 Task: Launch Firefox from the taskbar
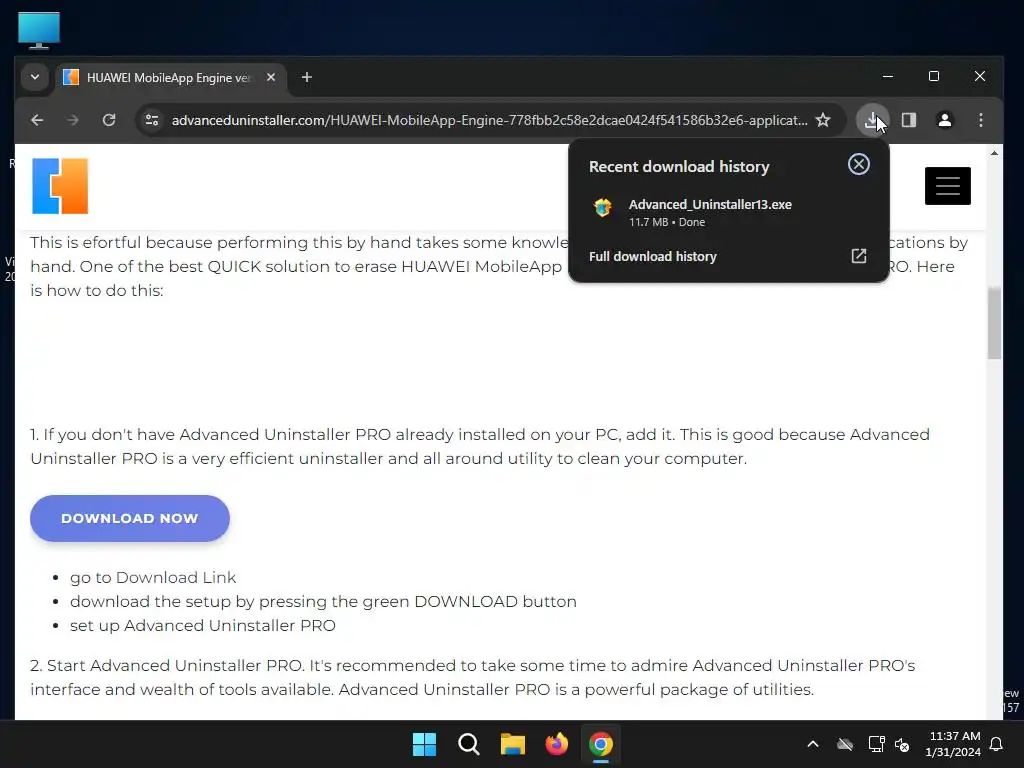coord(556,744)
